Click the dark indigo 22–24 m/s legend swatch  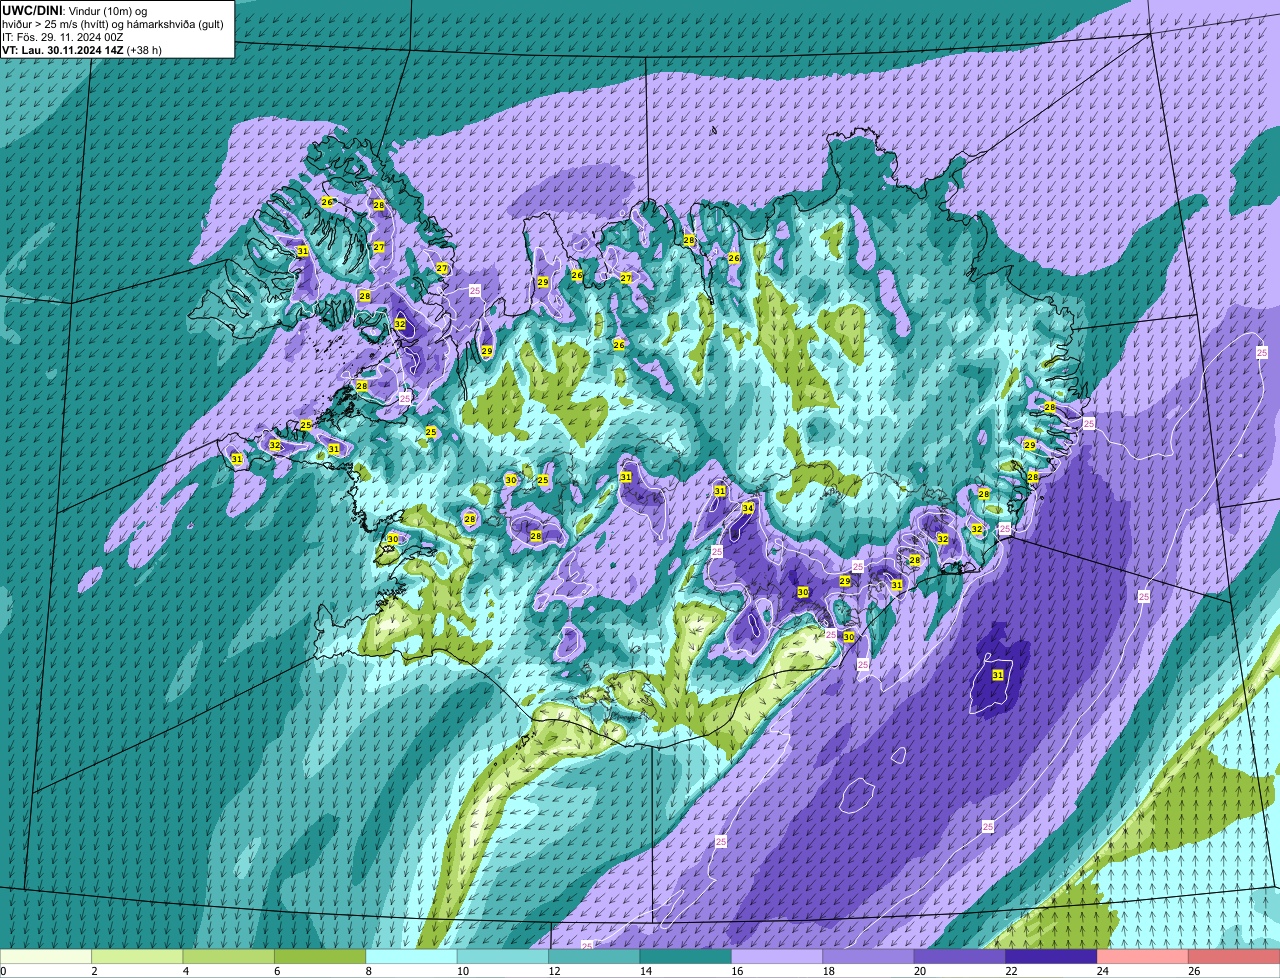[x=1052, y=957]
